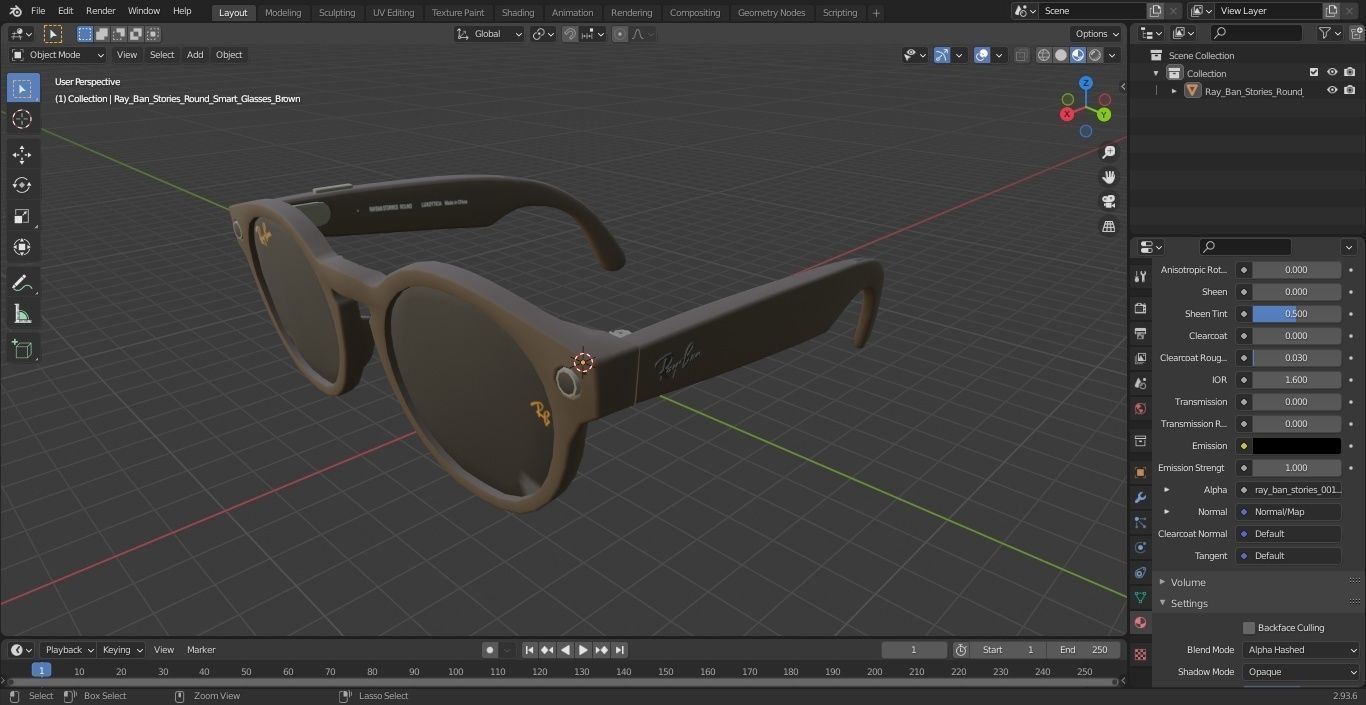Disable Collection in renders camera icon

tap(1349, 72)
